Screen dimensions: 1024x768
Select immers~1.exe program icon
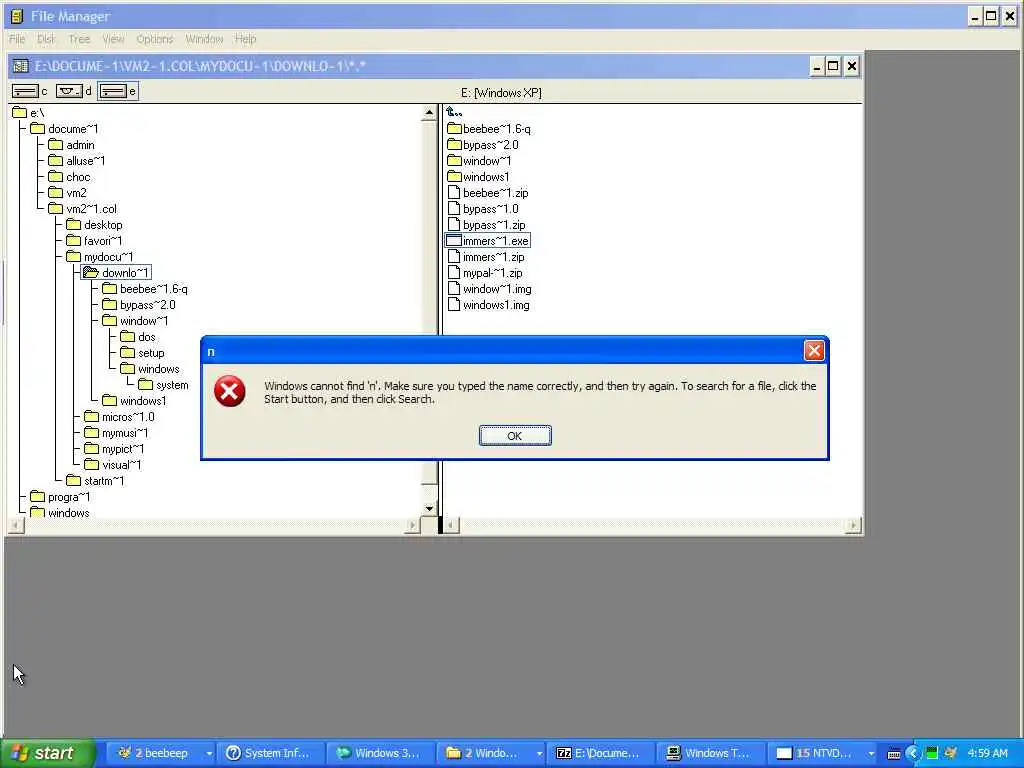click(x=453, y=240)
